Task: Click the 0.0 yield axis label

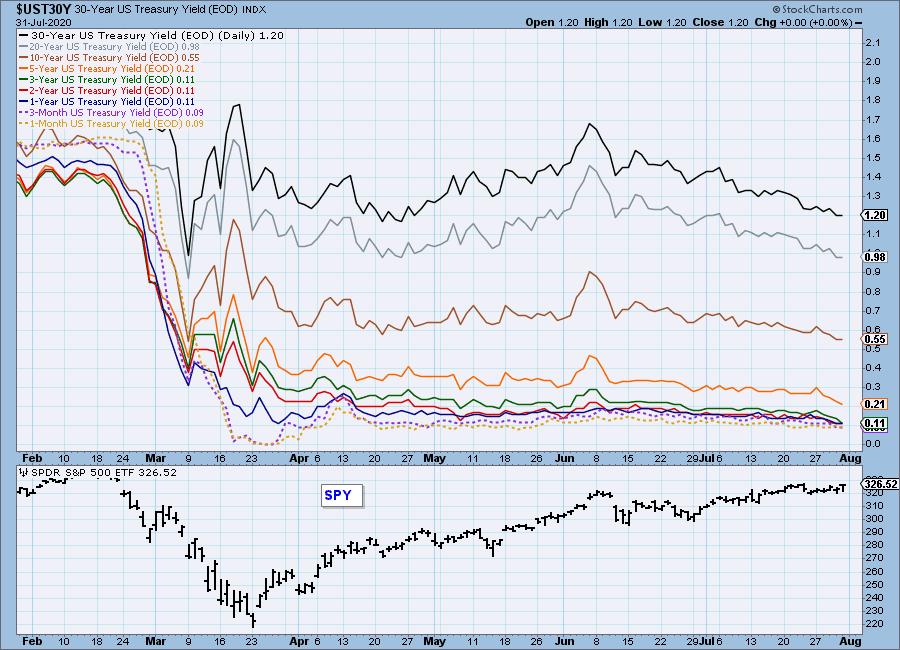Action: click(872, 443)
